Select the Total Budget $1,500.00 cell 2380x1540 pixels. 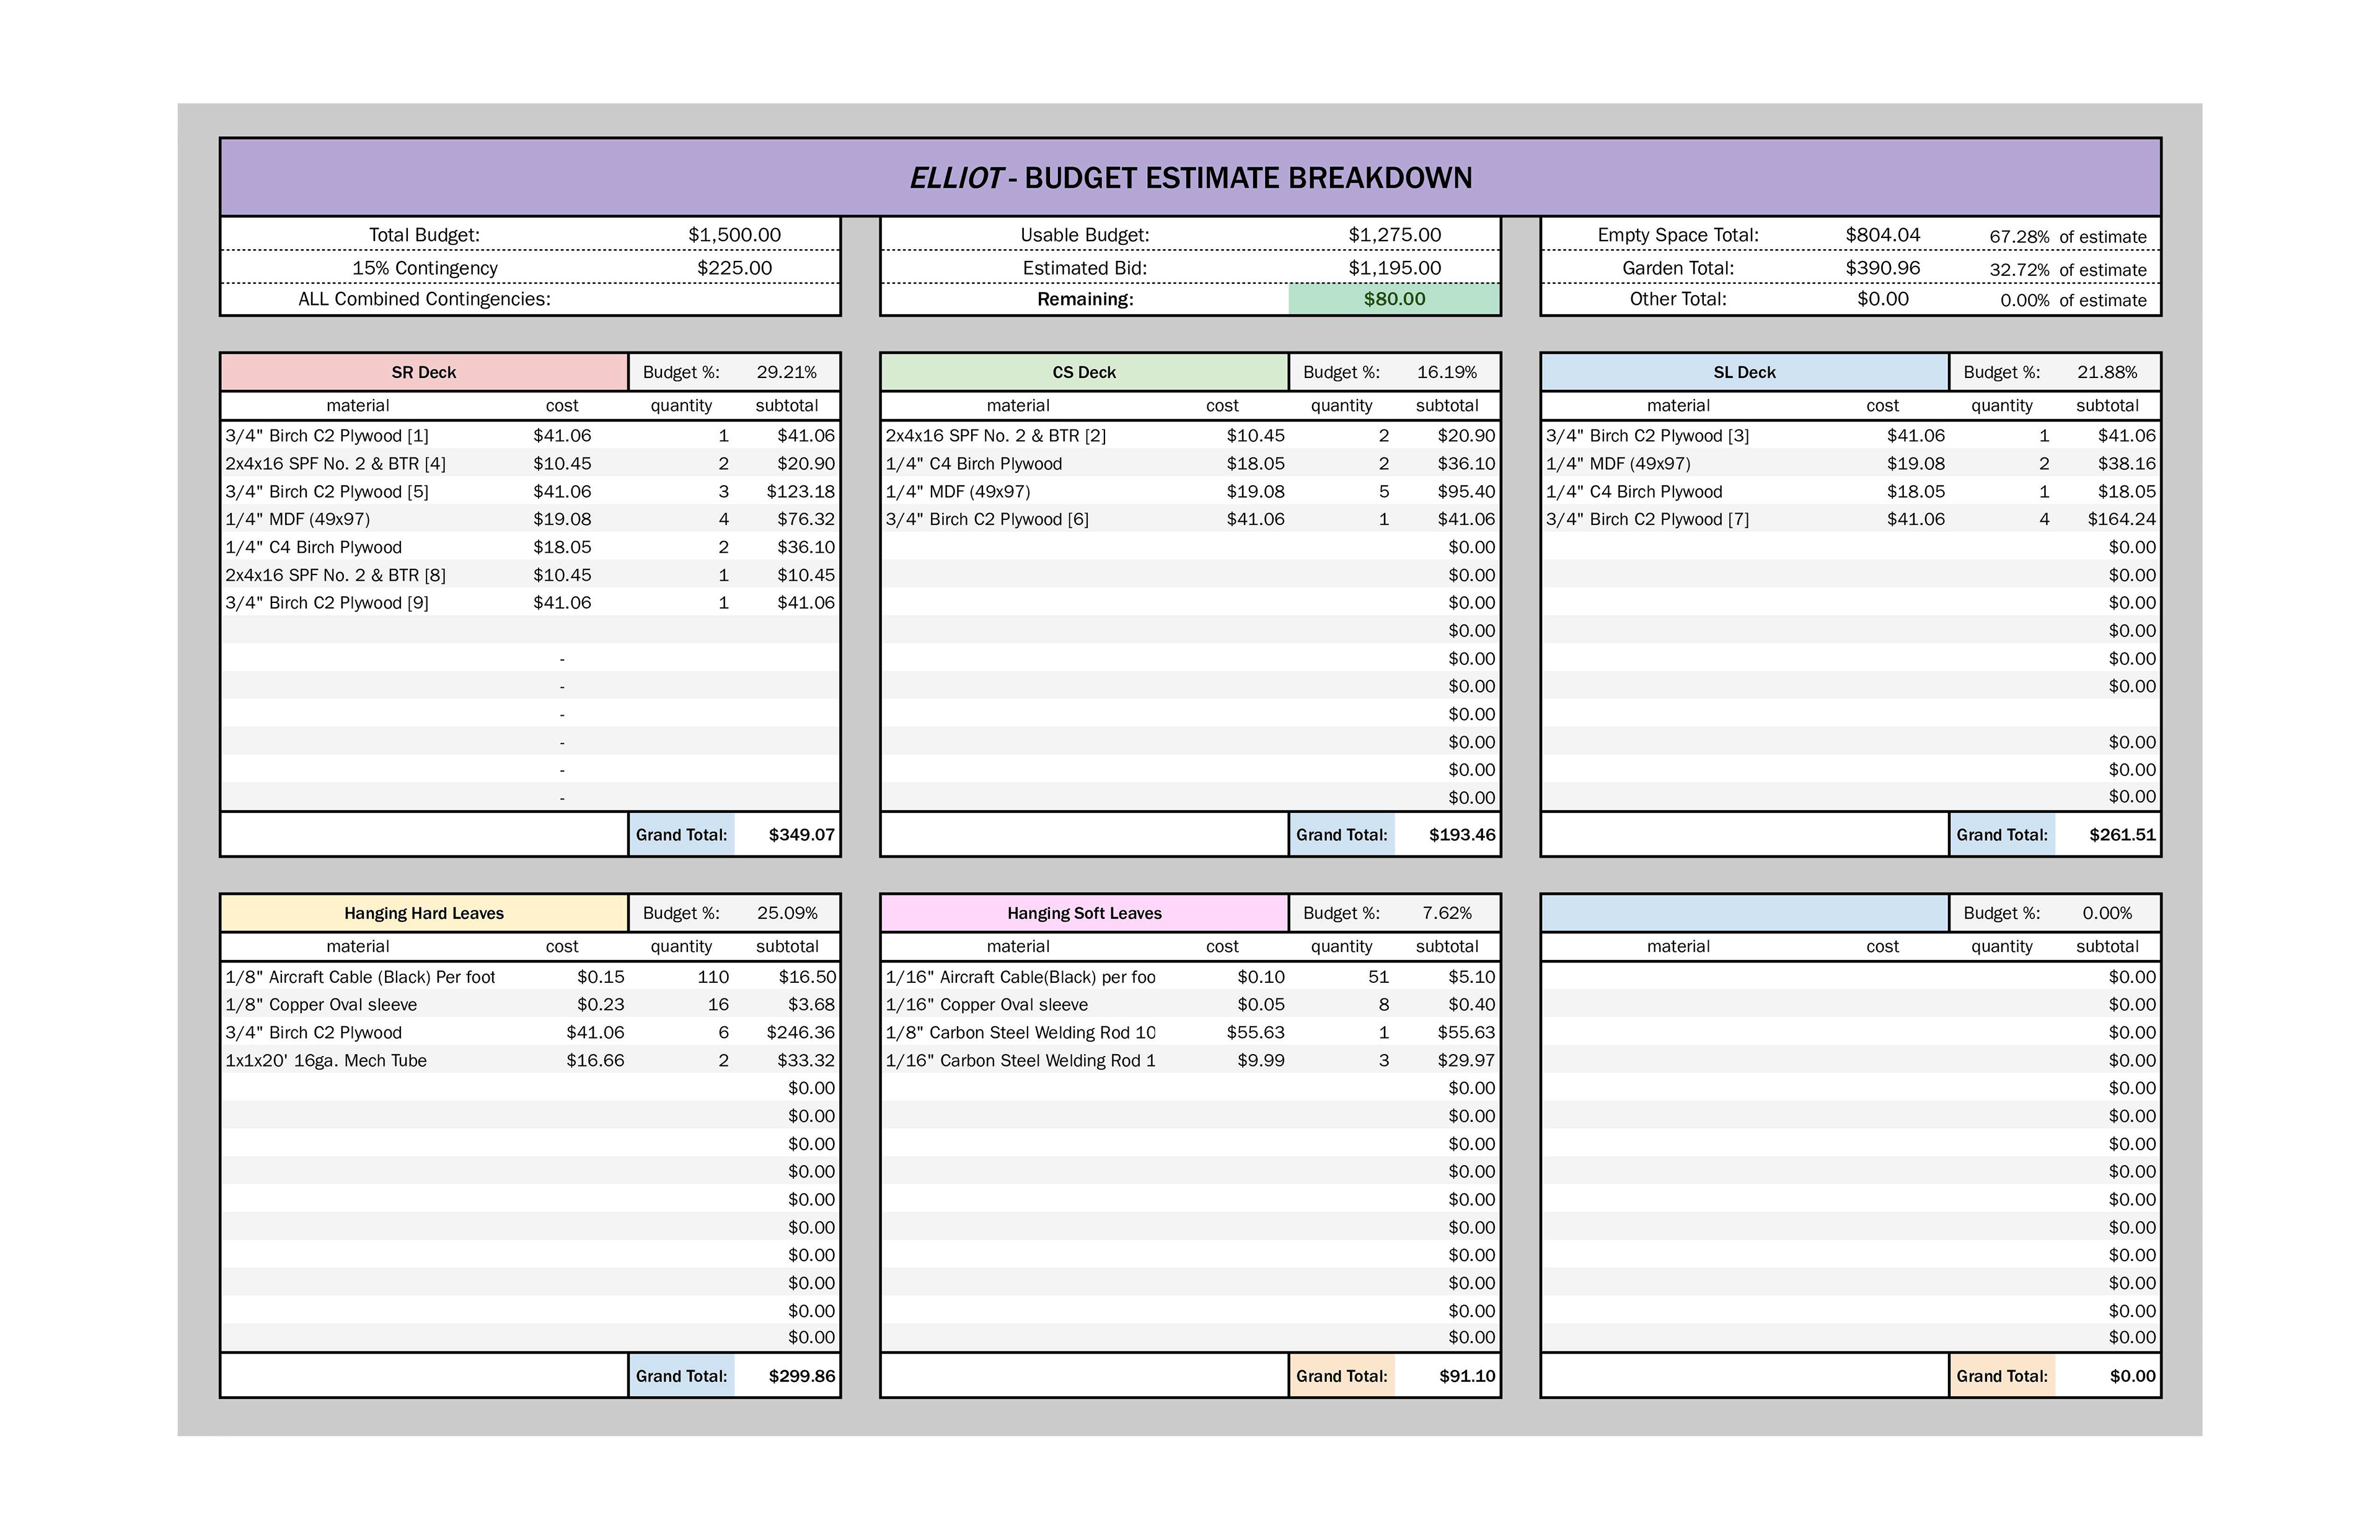(734, 235)
